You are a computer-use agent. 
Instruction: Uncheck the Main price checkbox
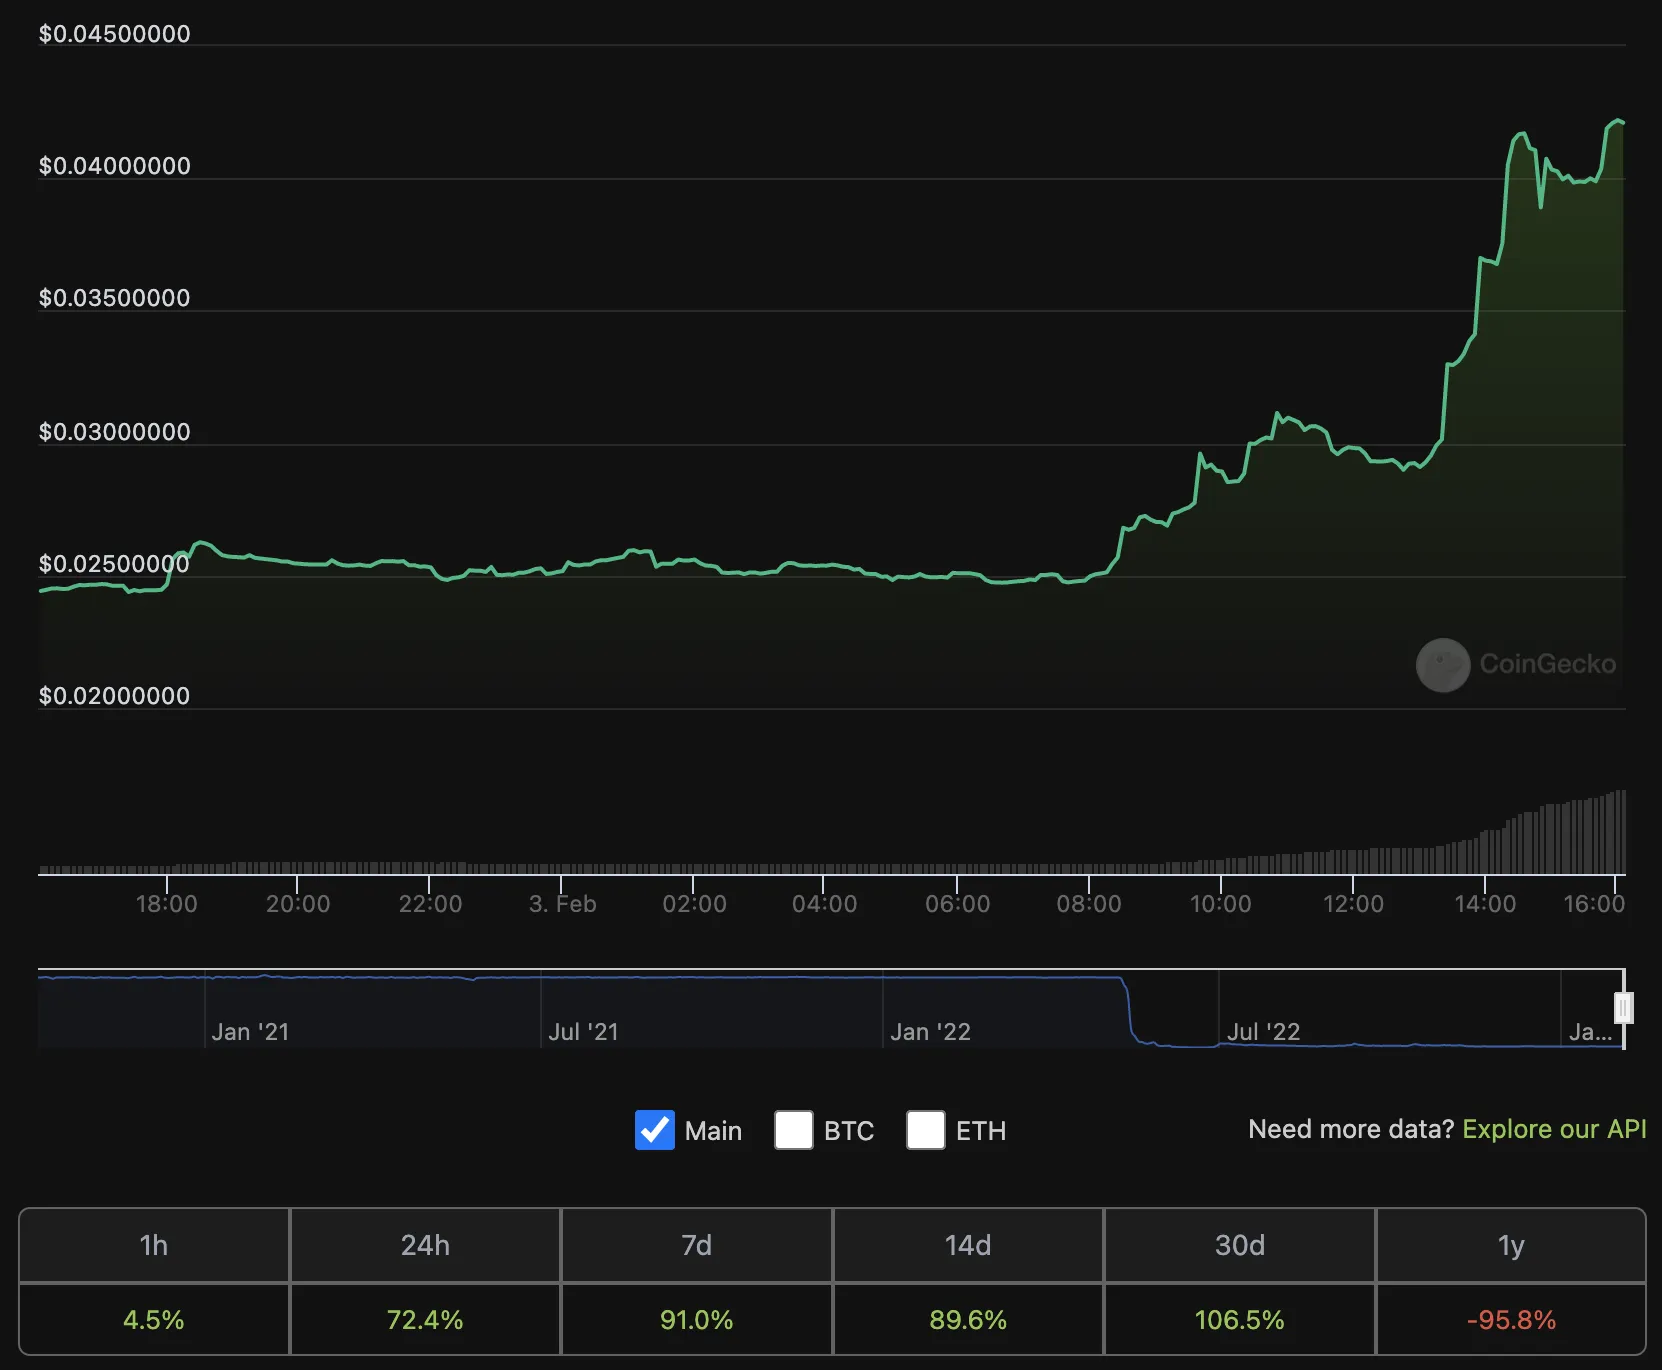coord(655,1130)
